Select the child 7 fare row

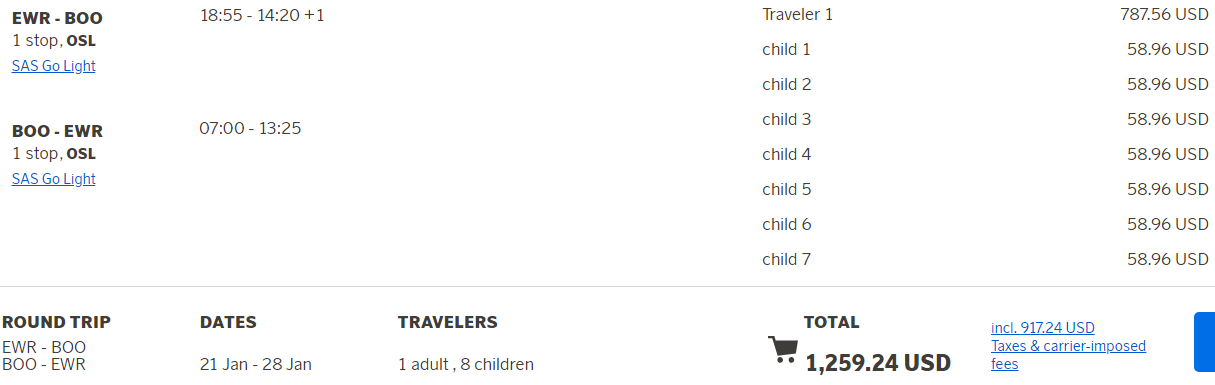[985, 259]
